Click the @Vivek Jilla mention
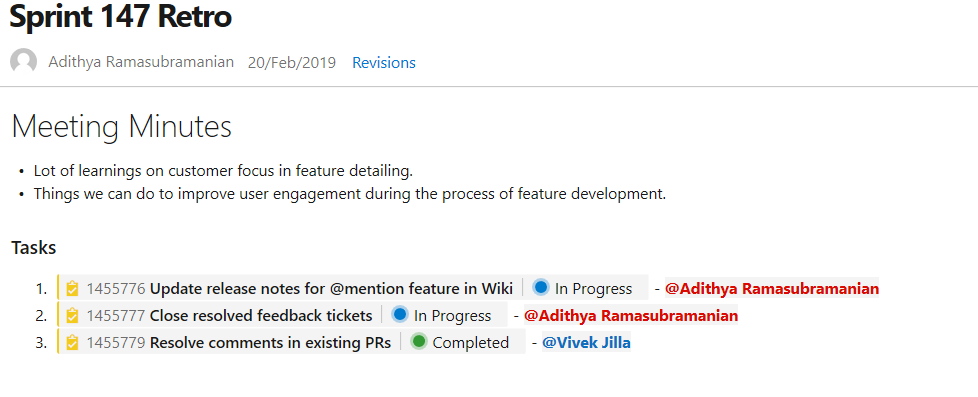This screenshot has height=397, width=978. click(x=586, y=343)
